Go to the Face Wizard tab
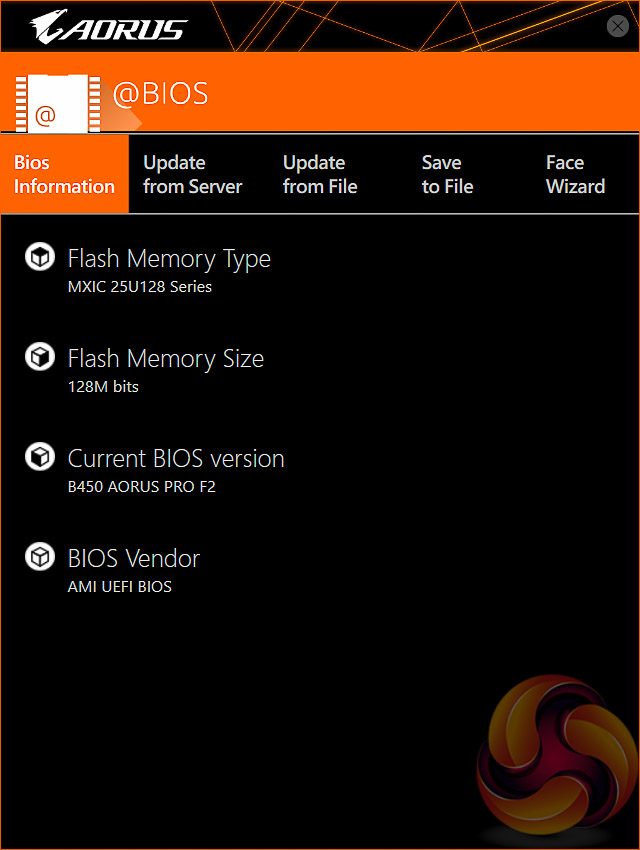Image resolution: width=640 pixels, height=850 pixels. (x=575, y=175)
